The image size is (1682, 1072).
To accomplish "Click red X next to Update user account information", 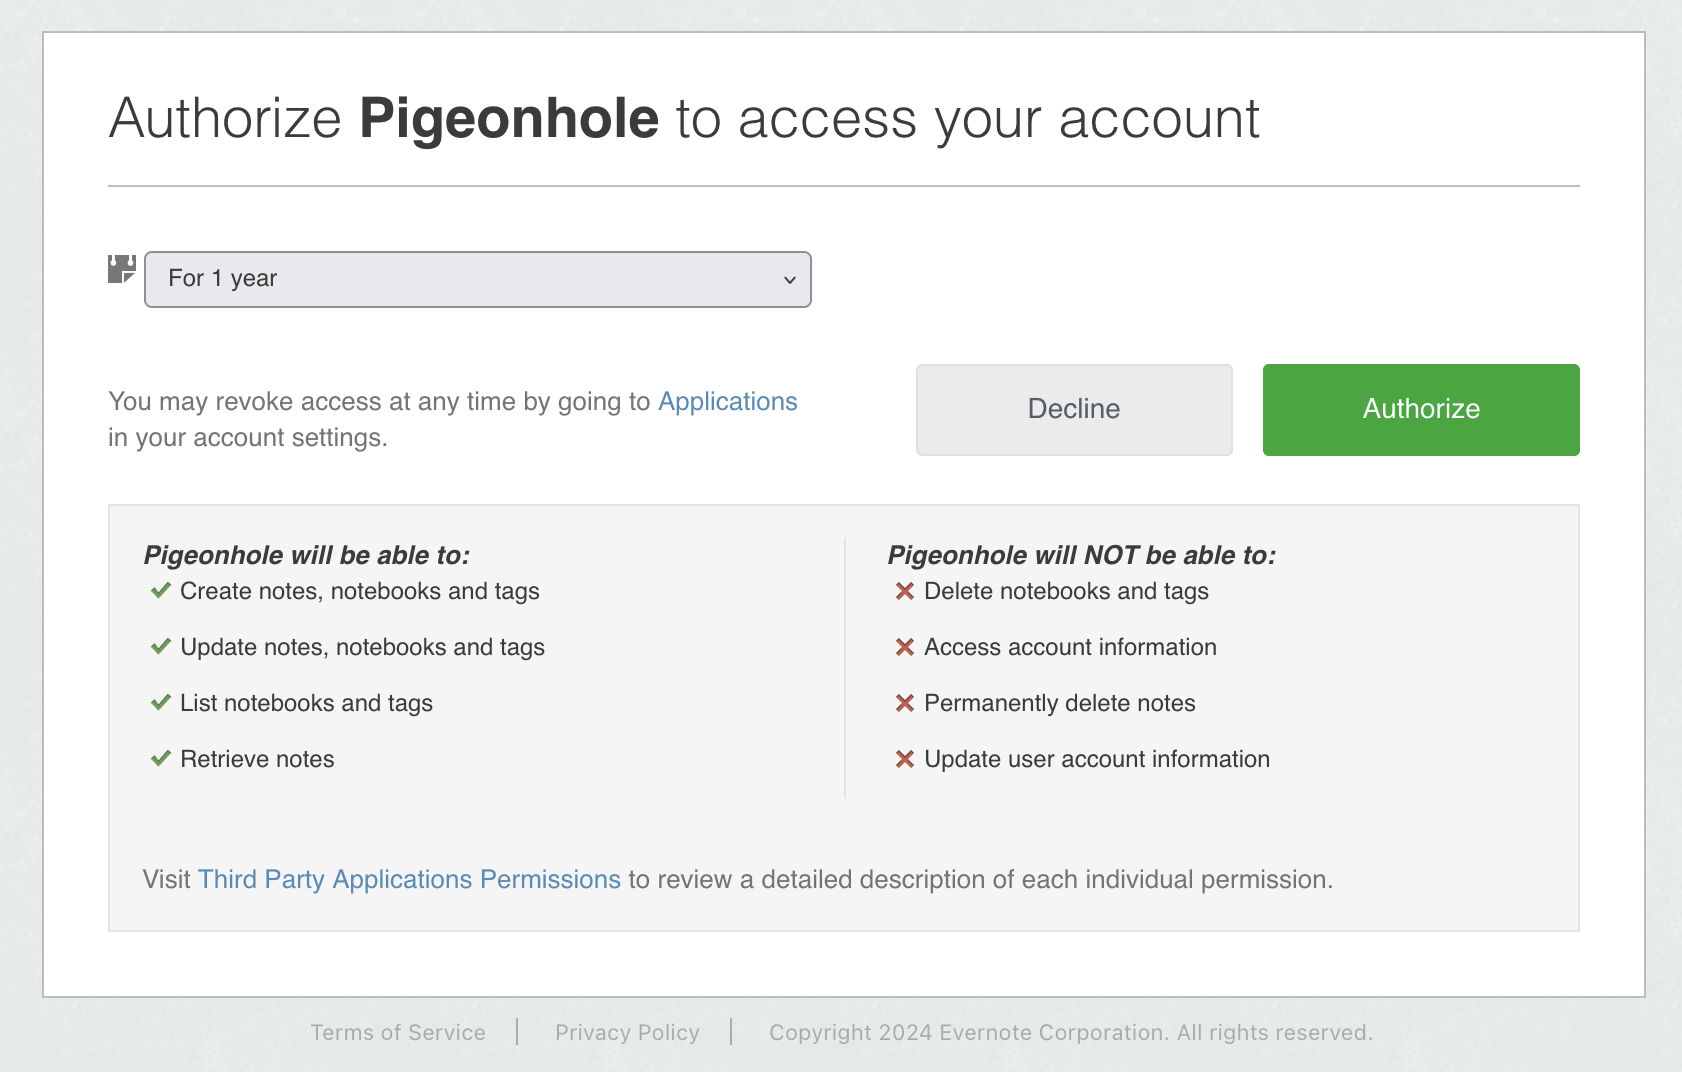I will click(905, 759).
